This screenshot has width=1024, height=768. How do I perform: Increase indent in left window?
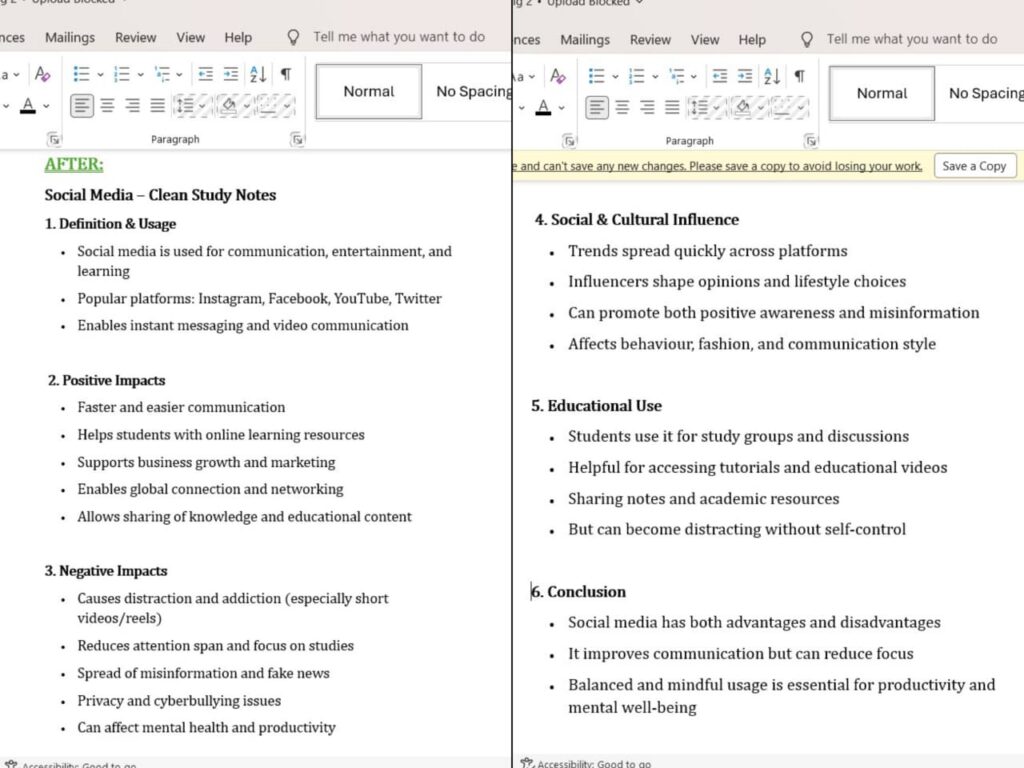[x=231, y=74]
